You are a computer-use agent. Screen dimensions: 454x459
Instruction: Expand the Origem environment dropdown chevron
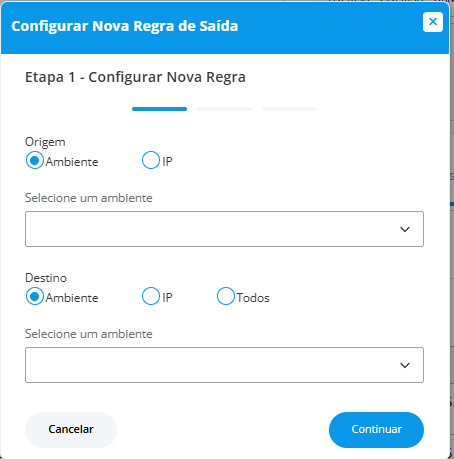[x=405, y=229]
